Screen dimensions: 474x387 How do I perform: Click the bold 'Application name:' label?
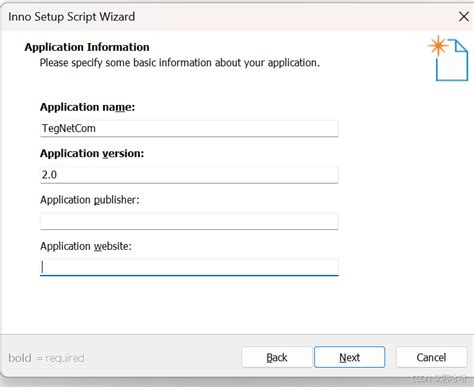[x=87, y=107]
